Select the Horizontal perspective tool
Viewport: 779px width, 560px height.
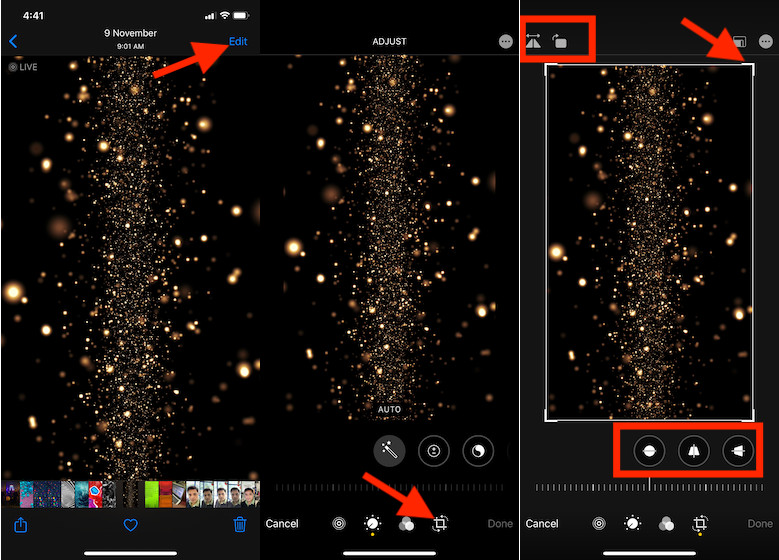(x=737, y=451)
